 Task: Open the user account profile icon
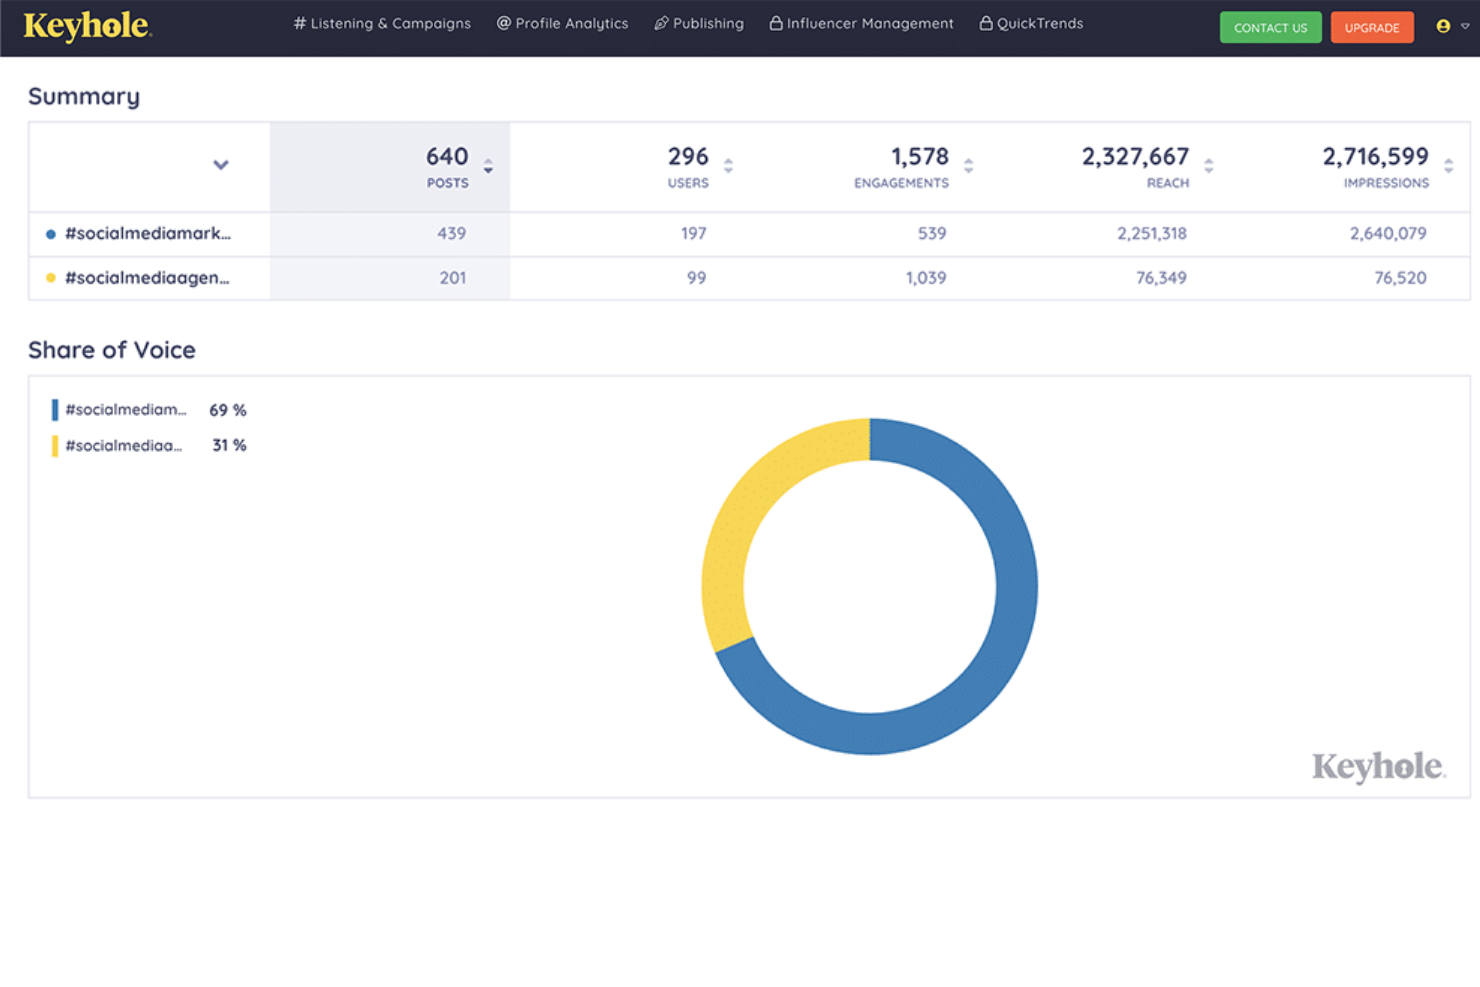[x=1442, y=27]
